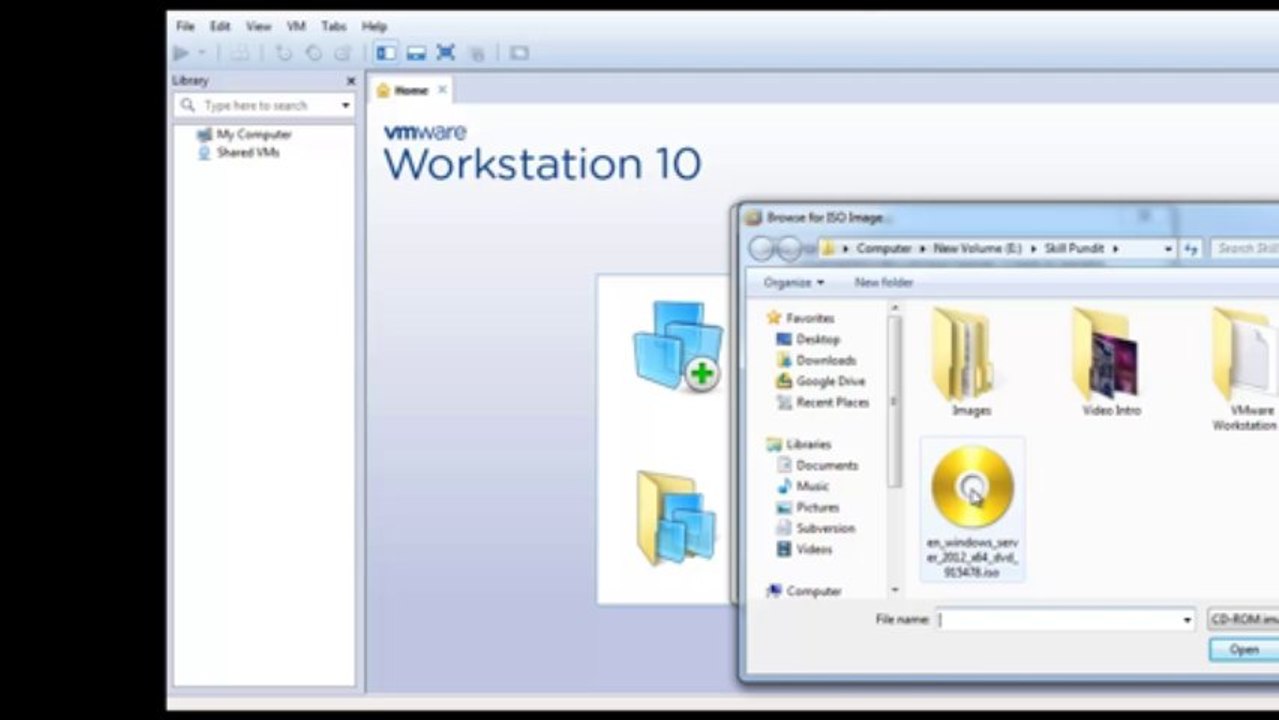Click Forward arrow in Browse for ISO dialog

(790, 248)
